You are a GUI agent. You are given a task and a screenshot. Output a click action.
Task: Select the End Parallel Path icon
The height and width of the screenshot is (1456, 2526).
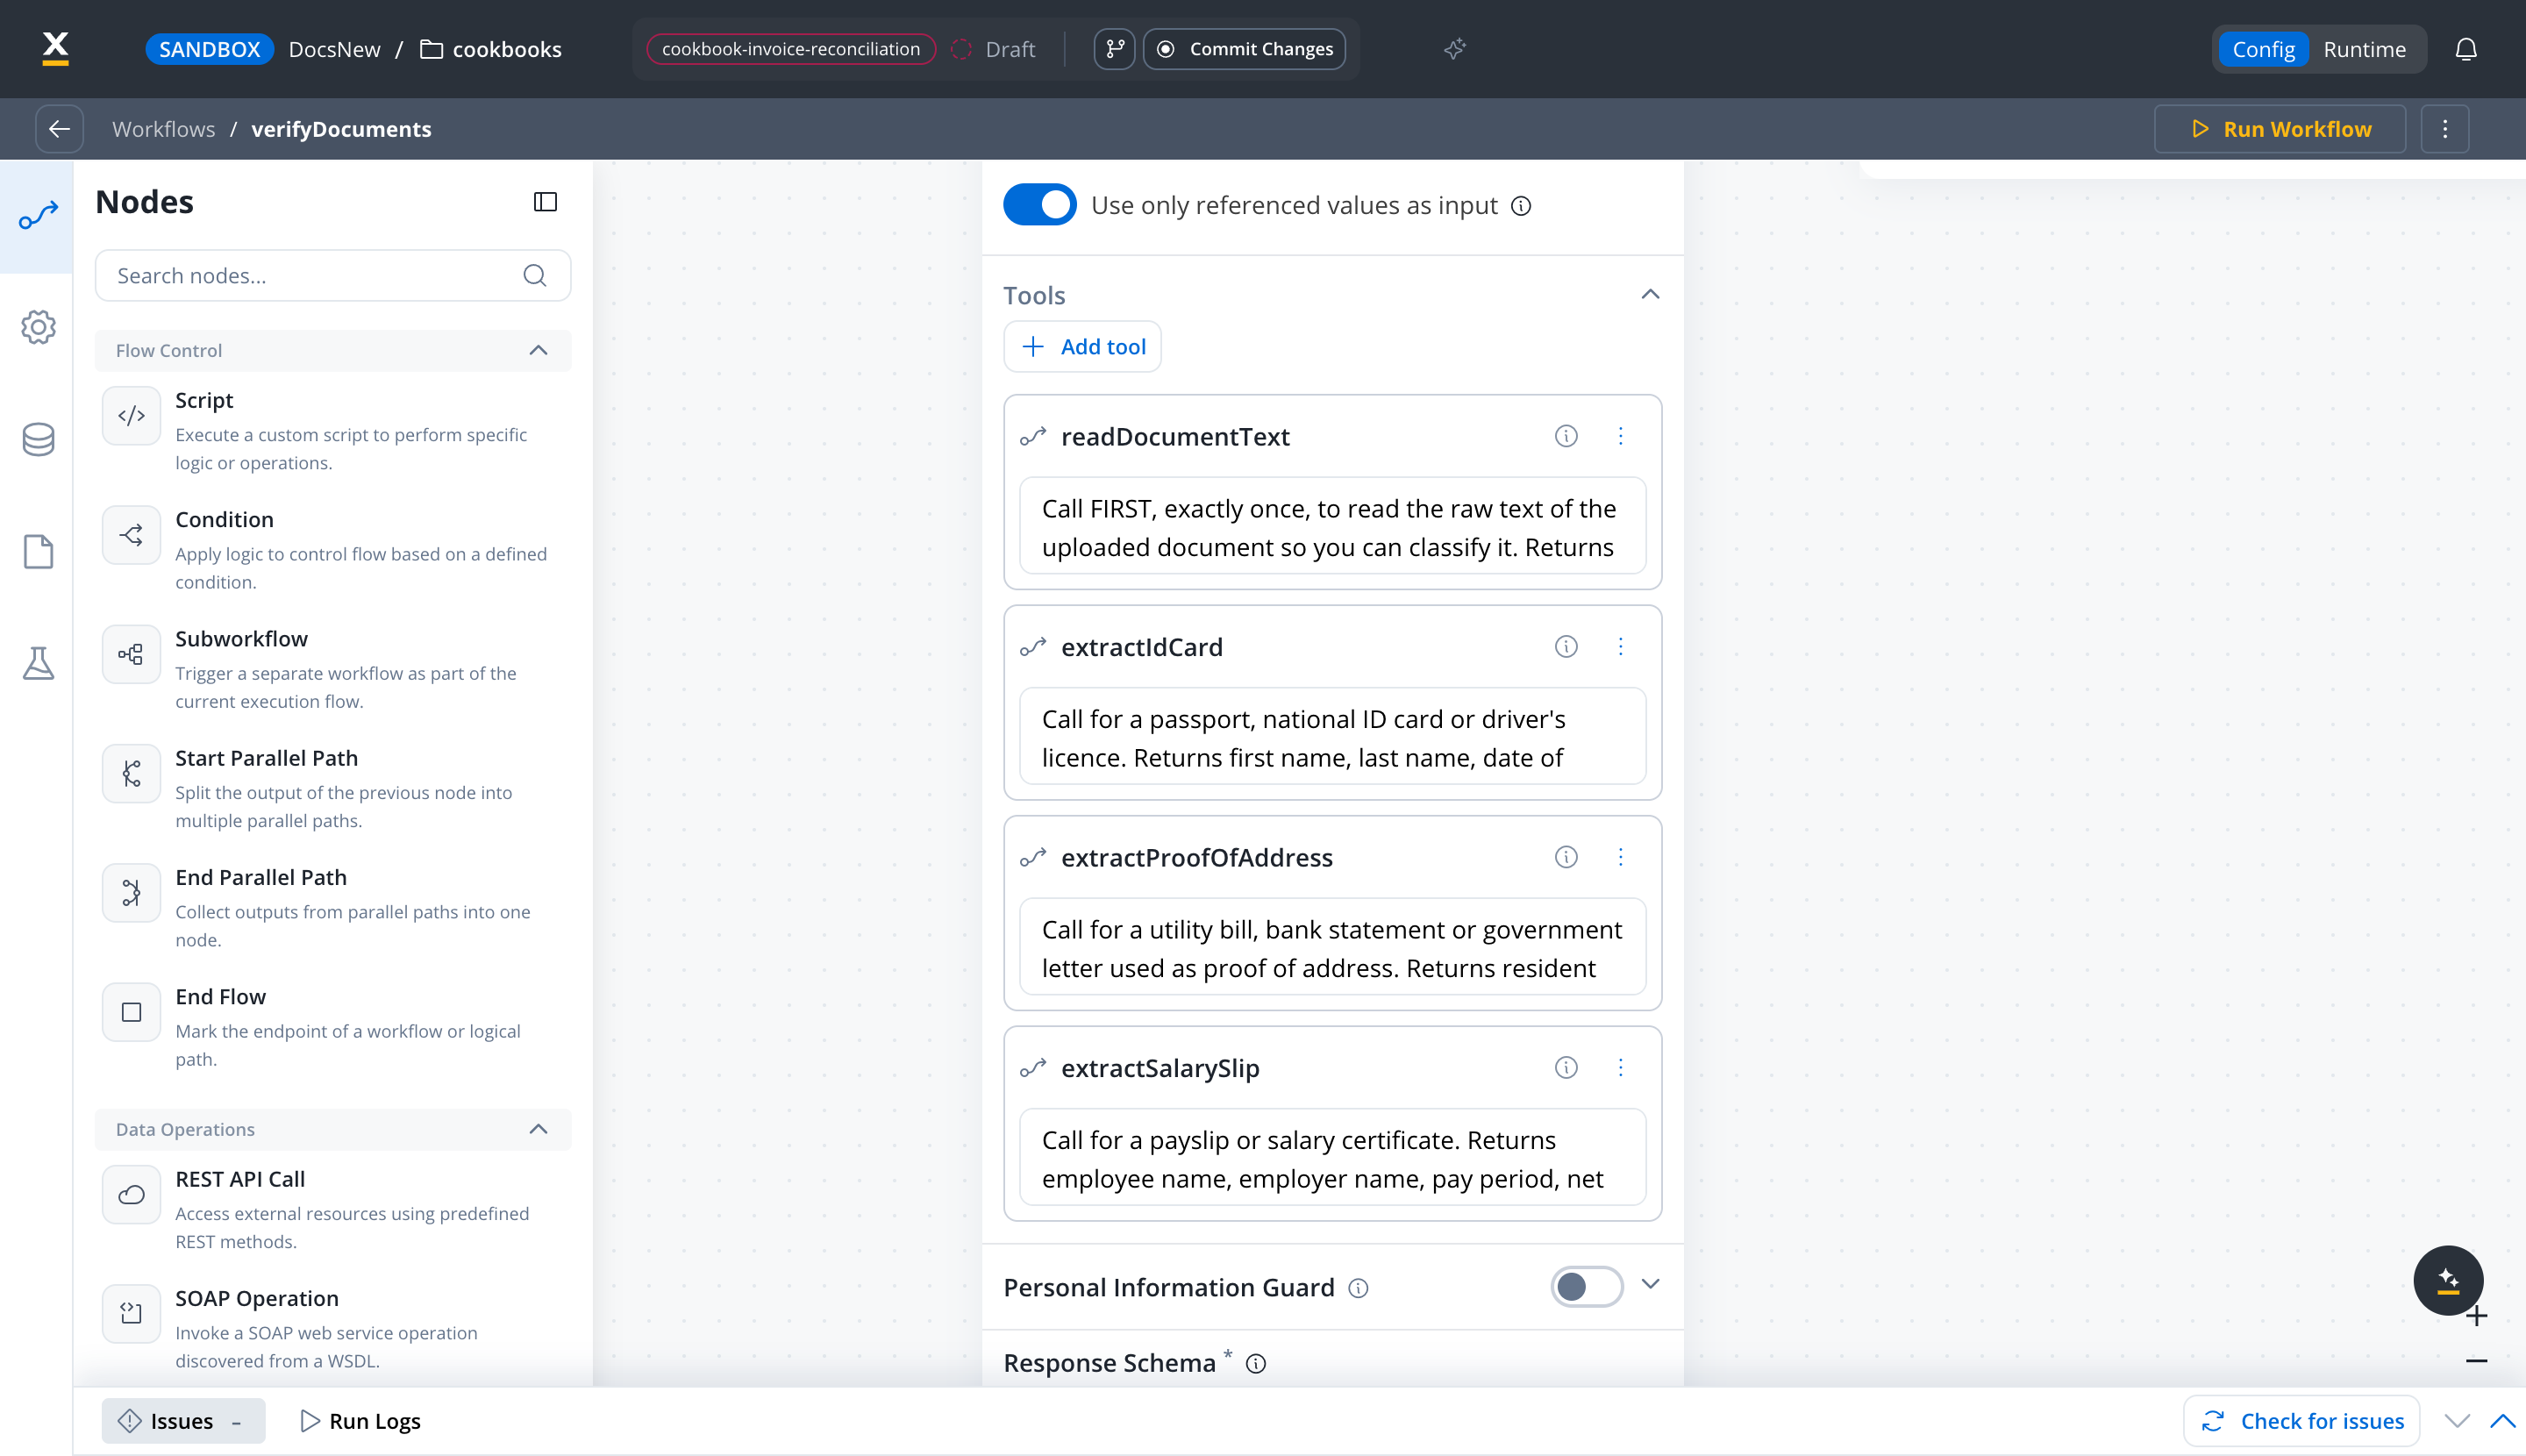click(131, 893)
